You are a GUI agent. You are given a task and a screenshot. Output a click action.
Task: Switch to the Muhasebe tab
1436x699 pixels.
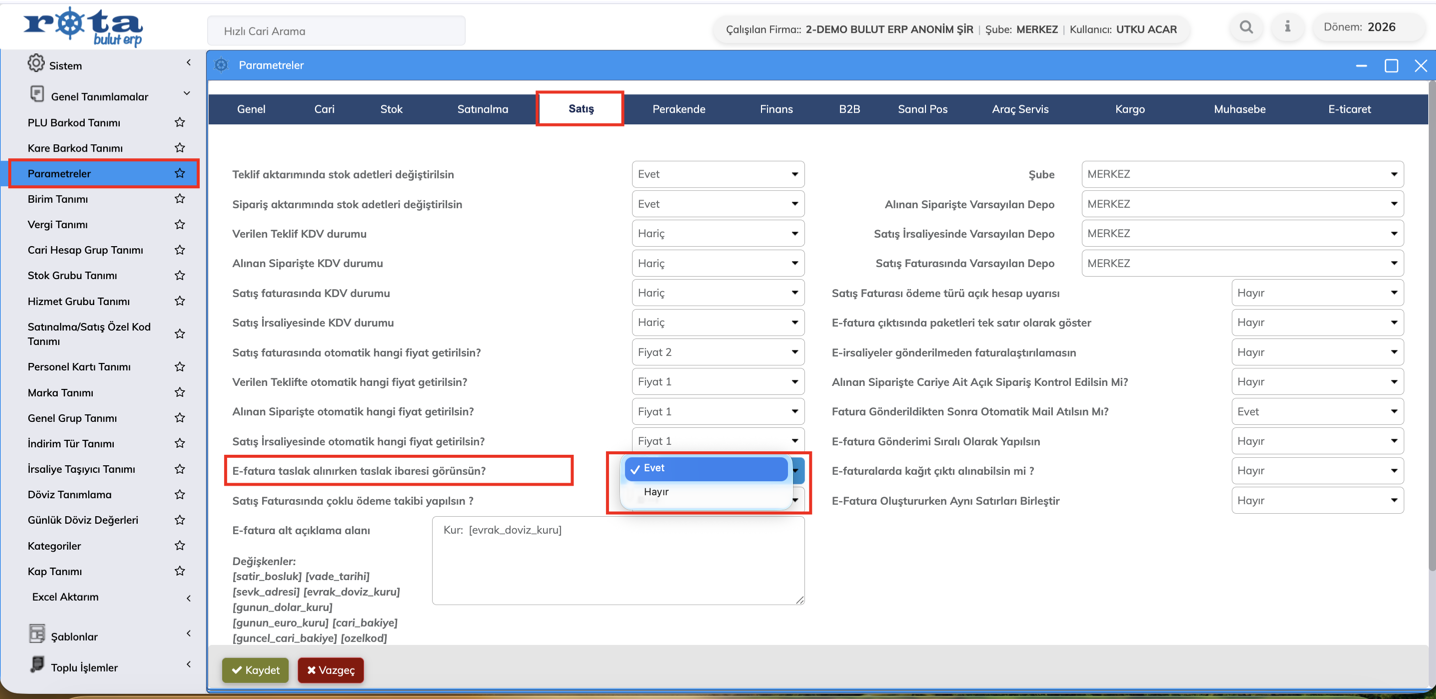click(x=1239, y=109)
